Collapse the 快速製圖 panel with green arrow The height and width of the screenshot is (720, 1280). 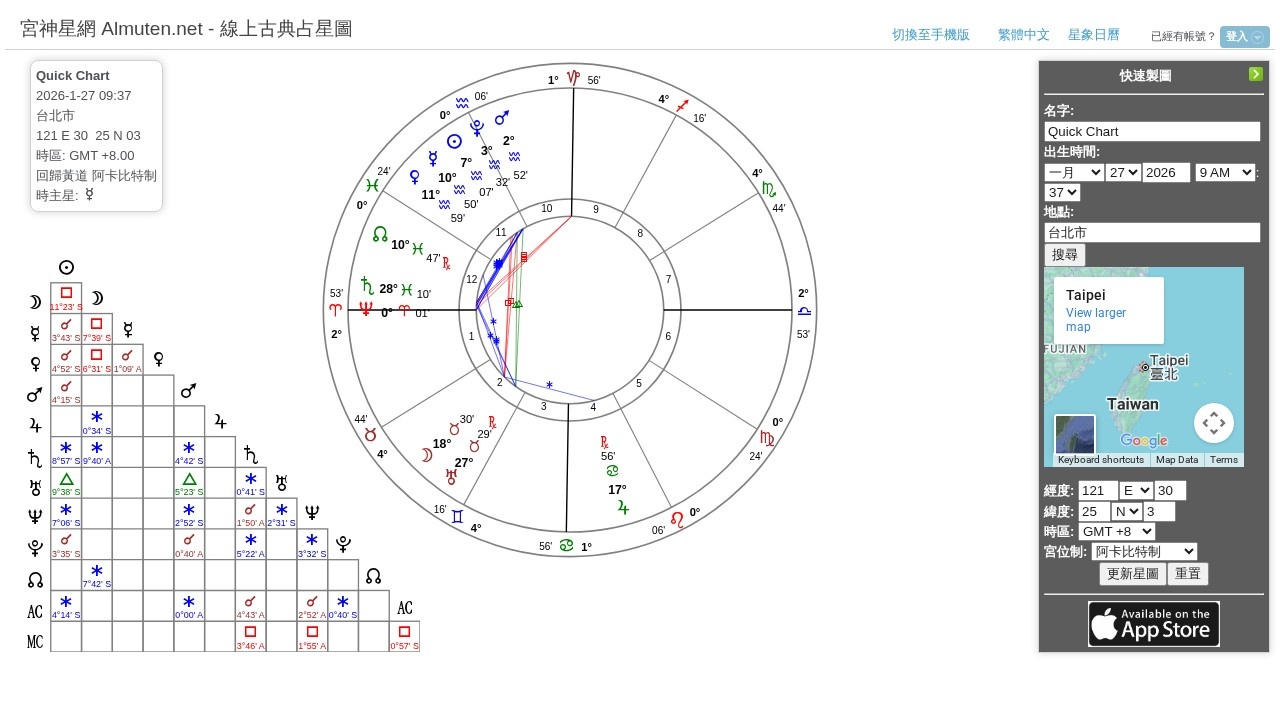(x=1256, y=74)
